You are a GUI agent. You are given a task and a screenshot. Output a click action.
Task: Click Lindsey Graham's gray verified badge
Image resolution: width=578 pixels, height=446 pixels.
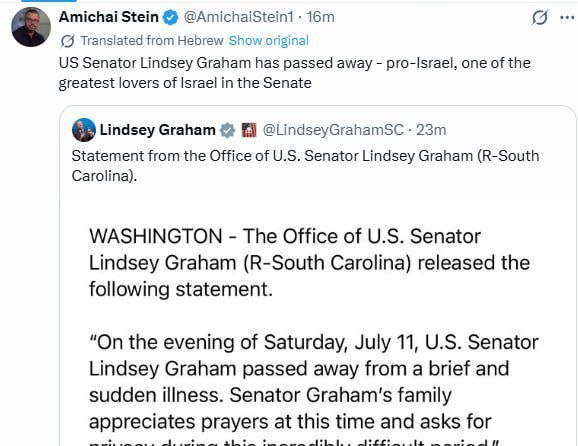[x=227, y=130]
